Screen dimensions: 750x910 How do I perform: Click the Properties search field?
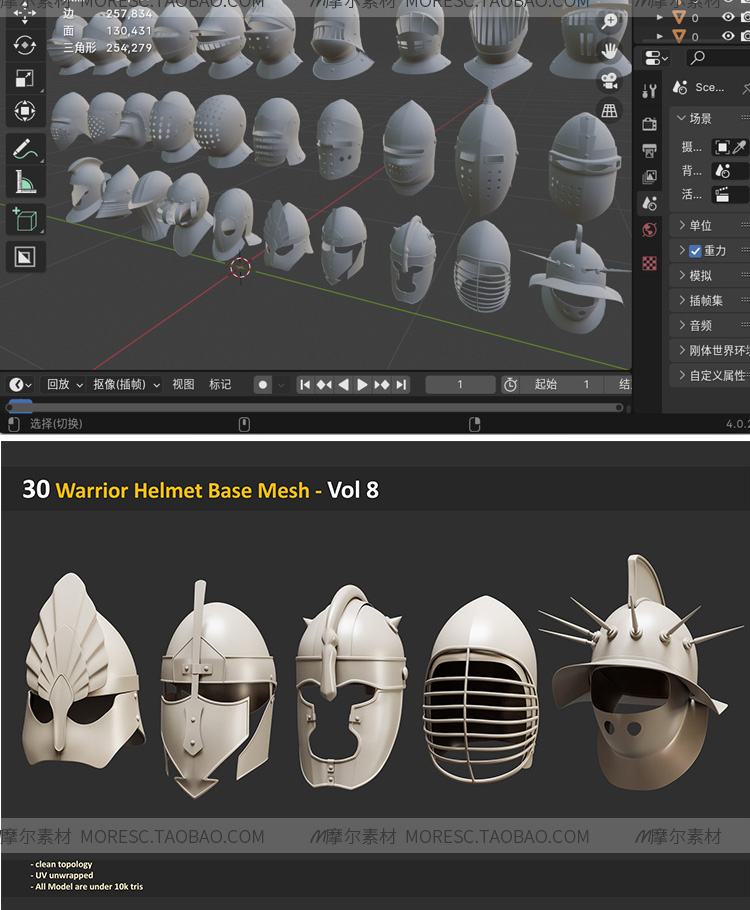coord(718,57)
